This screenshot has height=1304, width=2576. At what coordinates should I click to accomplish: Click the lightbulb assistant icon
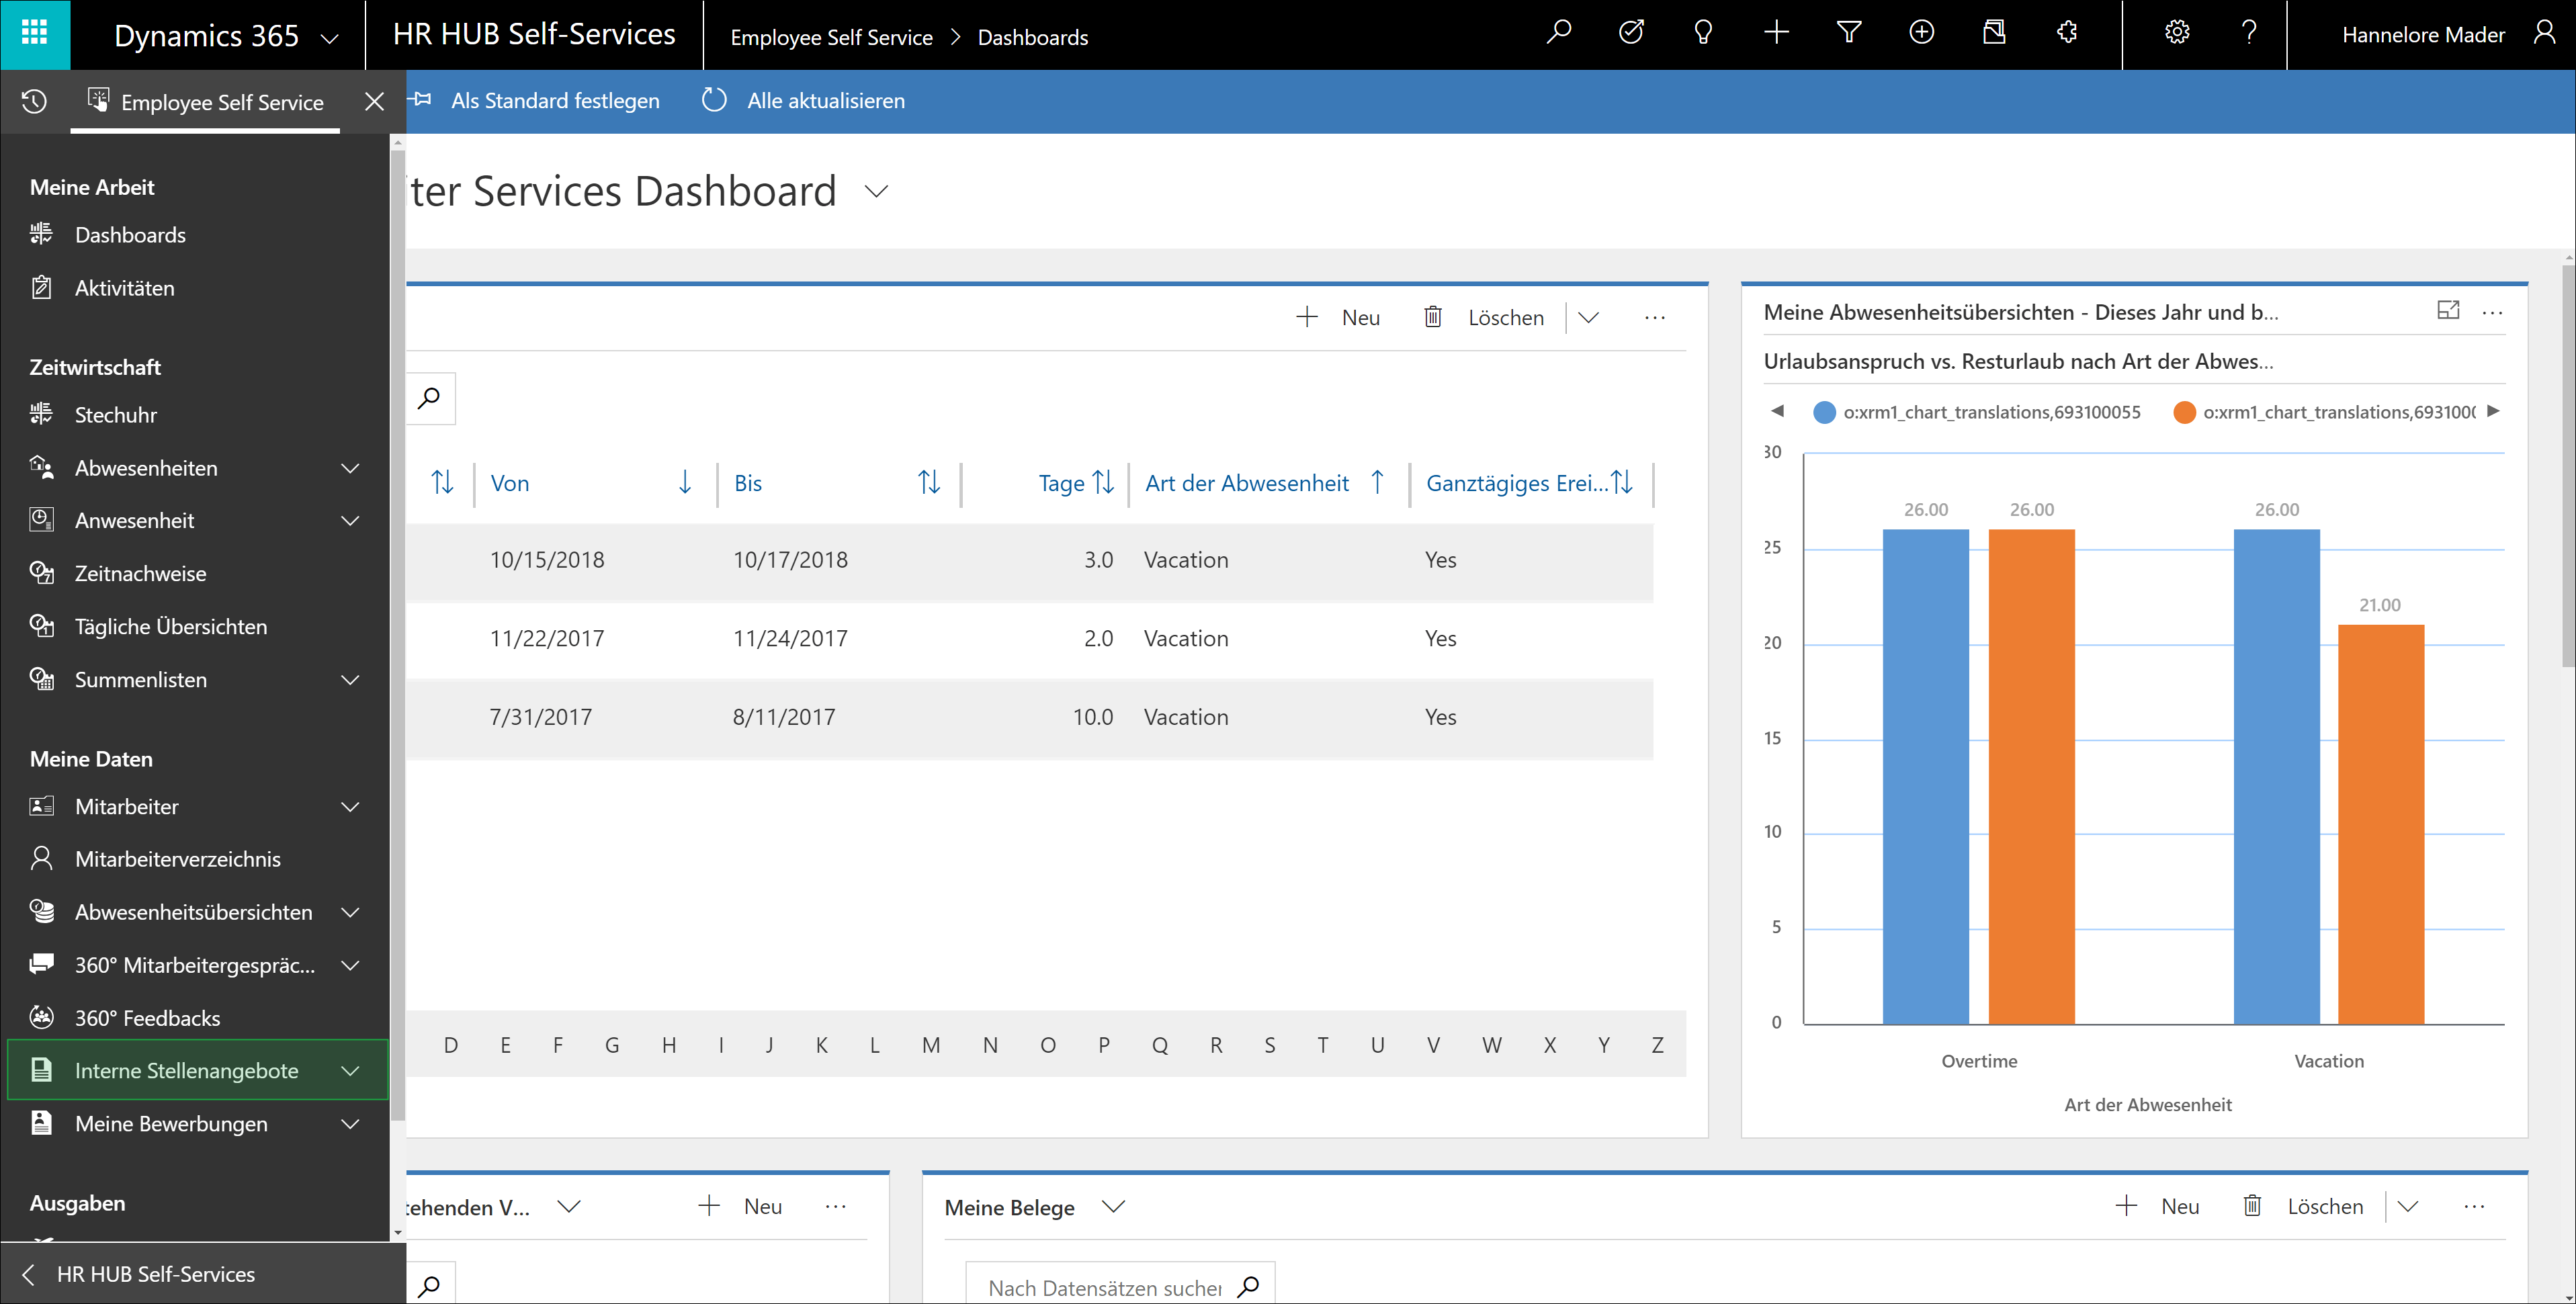(x=1703, y=33)
